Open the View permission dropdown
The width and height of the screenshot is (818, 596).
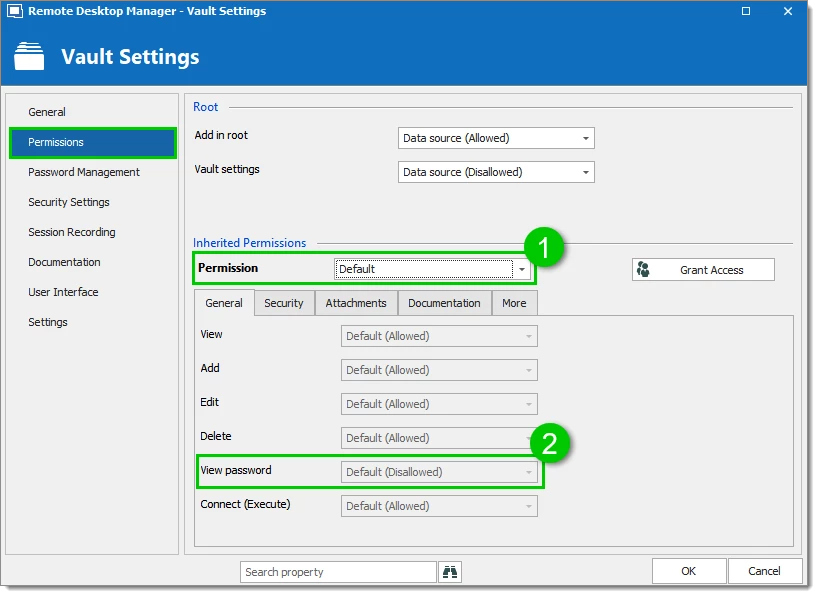tap(439, 336)
